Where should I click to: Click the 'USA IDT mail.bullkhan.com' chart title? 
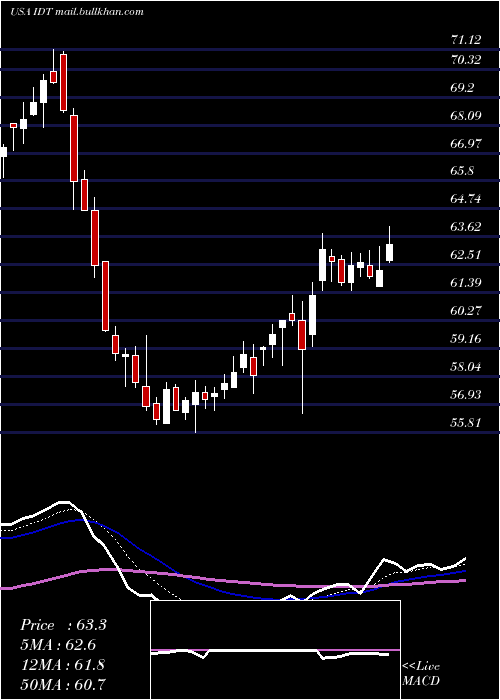click(77, 12)
